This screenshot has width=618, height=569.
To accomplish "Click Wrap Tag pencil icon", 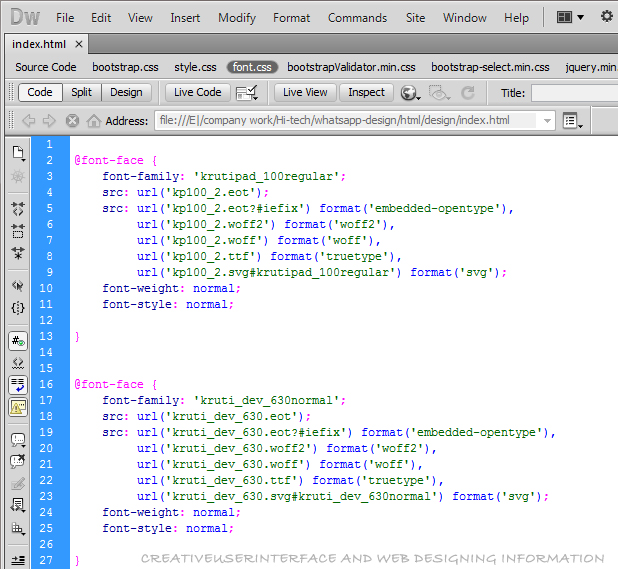I will (x=18, y=483).
